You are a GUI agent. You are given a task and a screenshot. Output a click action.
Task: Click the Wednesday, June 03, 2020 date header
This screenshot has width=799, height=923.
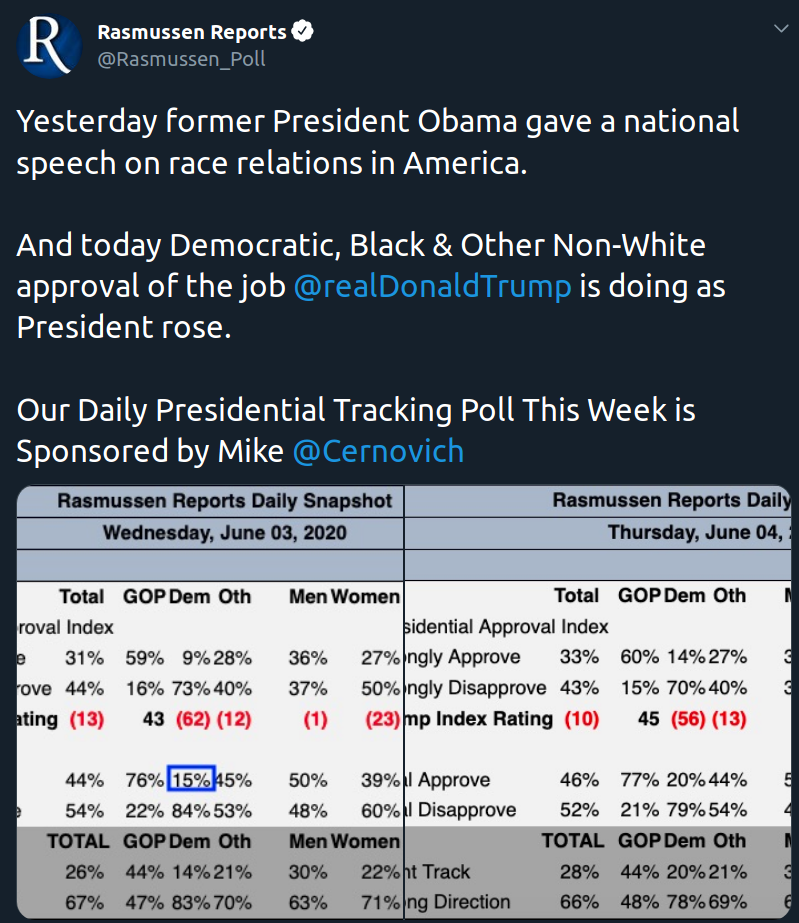tap(224, 533)
